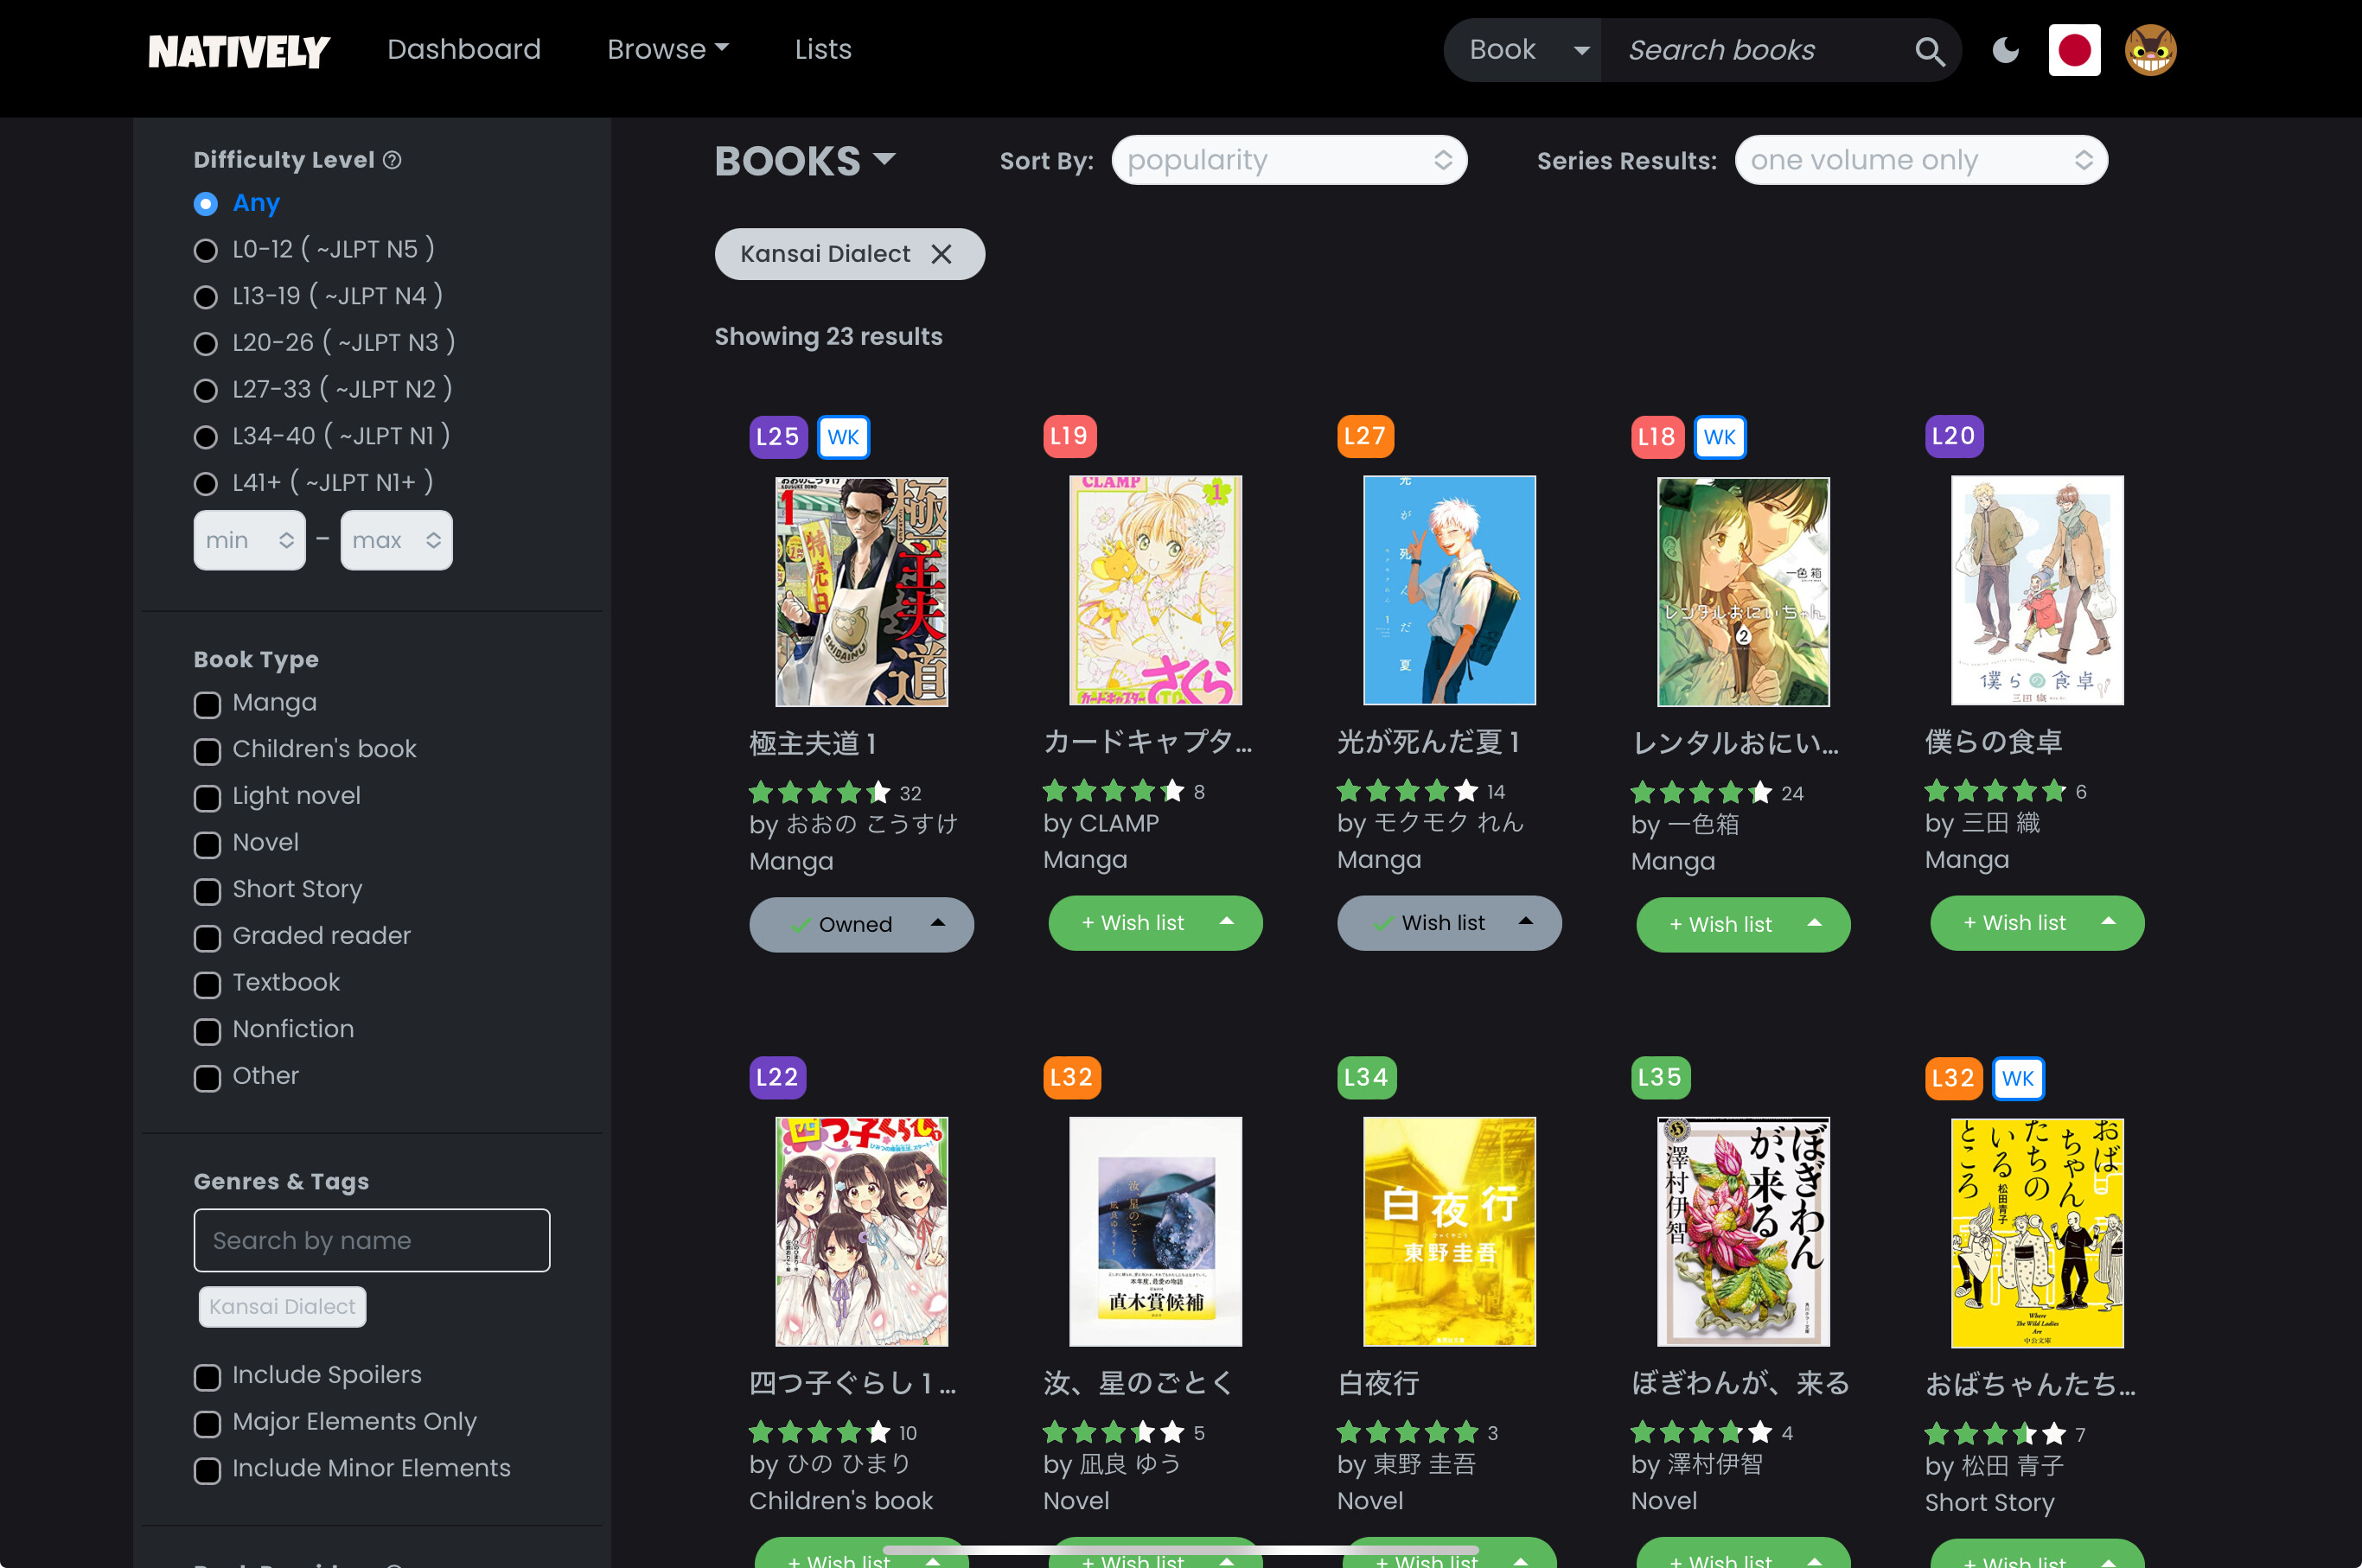Screen dimensions: 2362x1568
Task: Click the Japanese flag language icon
Action: [2074, 50]
